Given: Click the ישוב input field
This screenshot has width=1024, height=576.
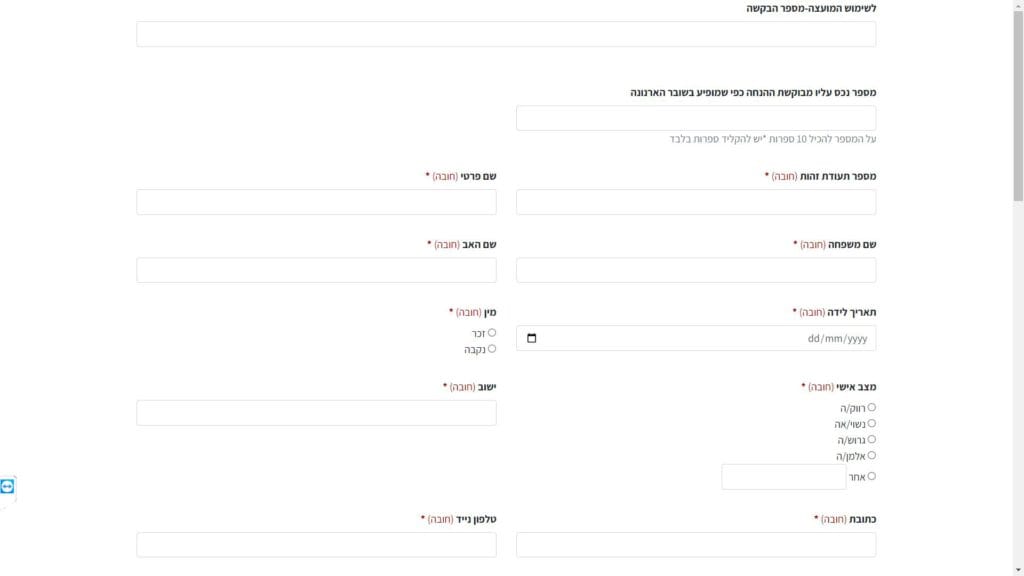Looking at the screenshot, I should click(316, 413).
